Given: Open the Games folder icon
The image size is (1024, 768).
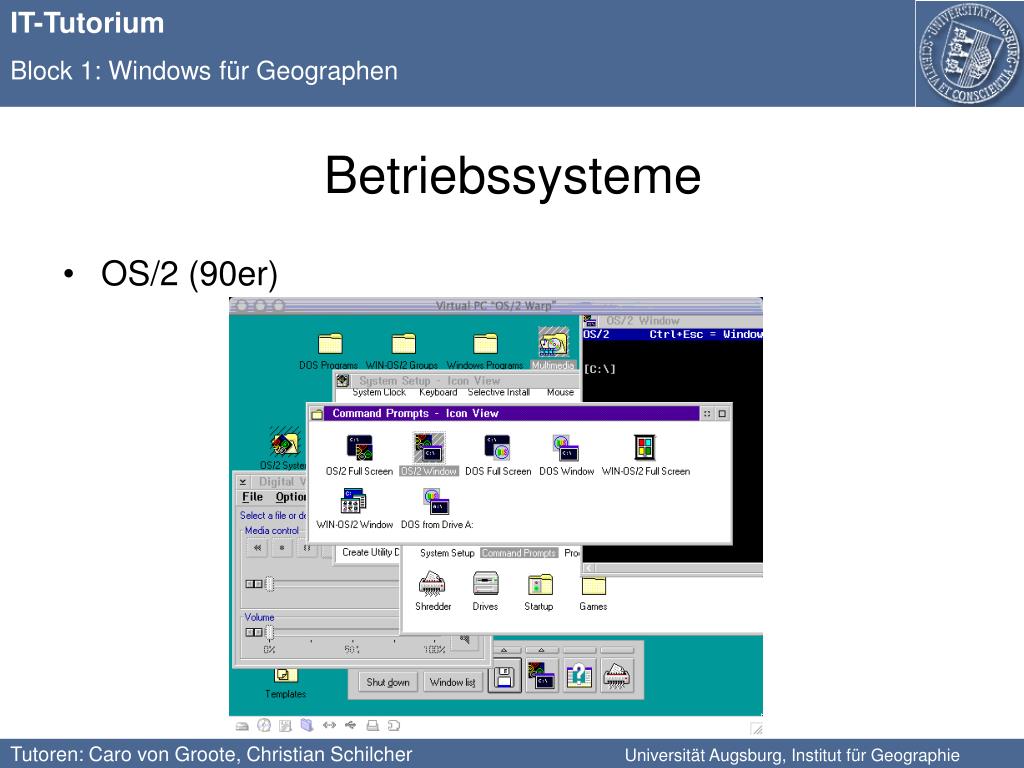Looking at the screenshot, I should [x=594, y=585].
